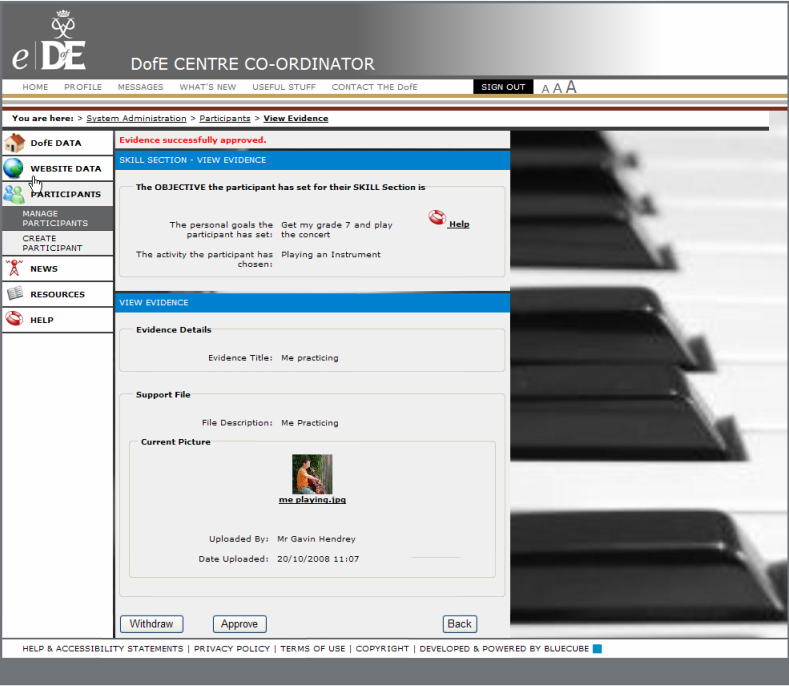Click the red lifebuoy icon in Skill Section
Image resolution: width=789 pixels, height=686 pixels.
point(436,218)
